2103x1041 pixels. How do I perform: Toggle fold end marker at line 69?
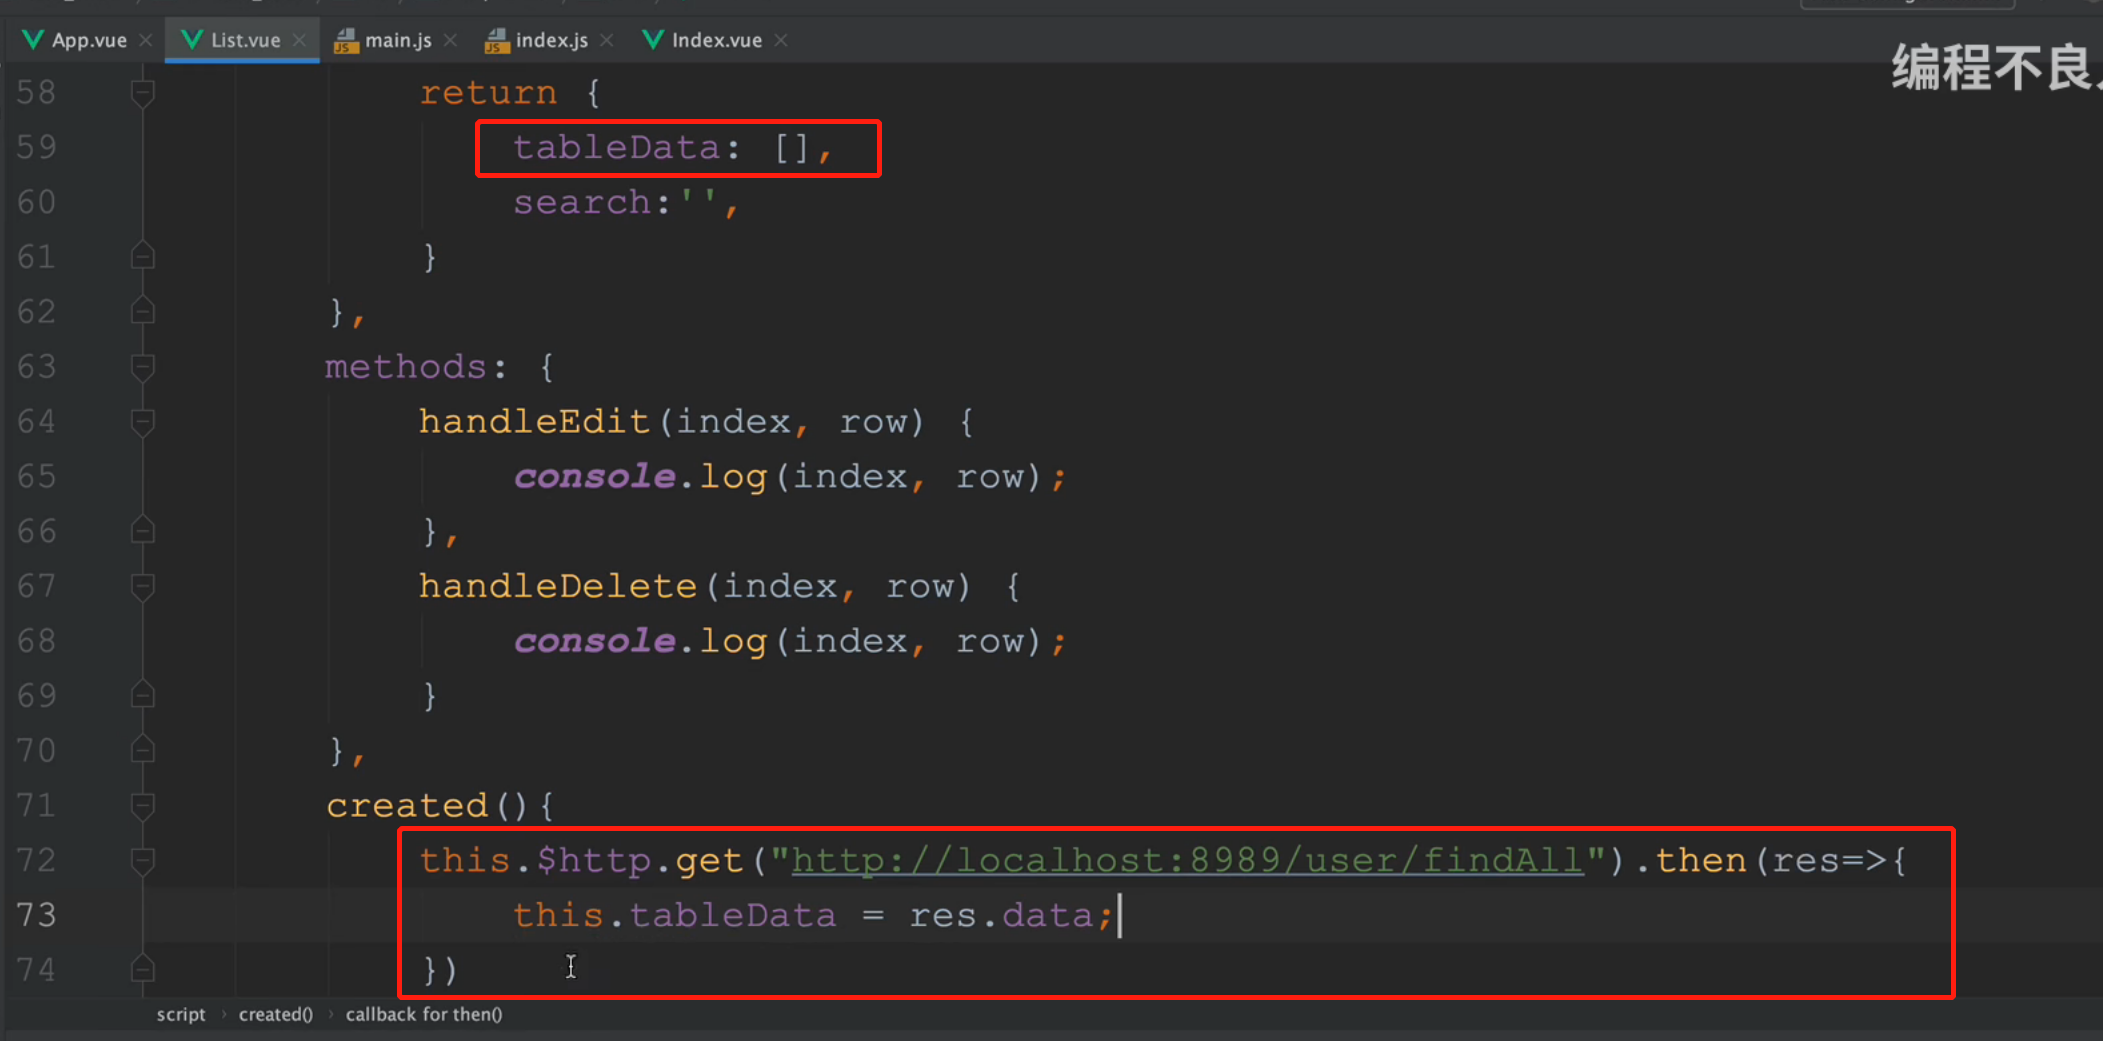[x=143, y=696]
